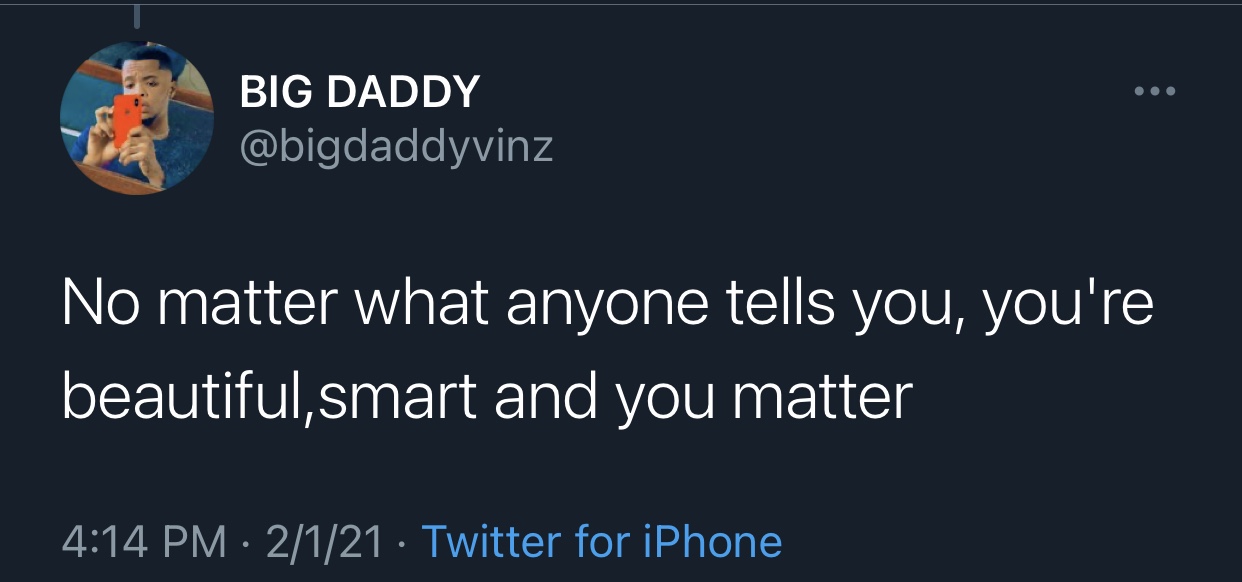The height and width of the screenshot is (582, 1242).
Task: Open BIG DADDY's profile picture
Action: coord(137,117)
